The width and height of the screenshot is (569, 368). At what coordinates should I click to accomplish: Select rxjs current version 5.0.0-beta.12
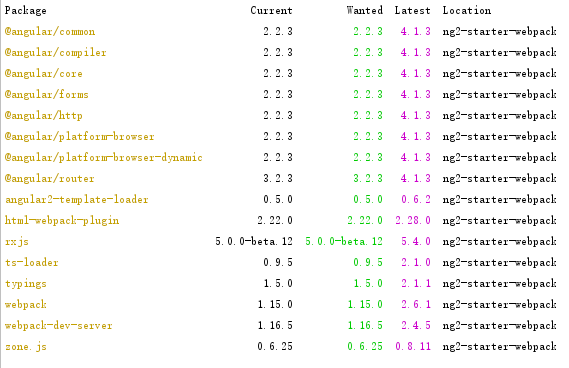(254, 242)
